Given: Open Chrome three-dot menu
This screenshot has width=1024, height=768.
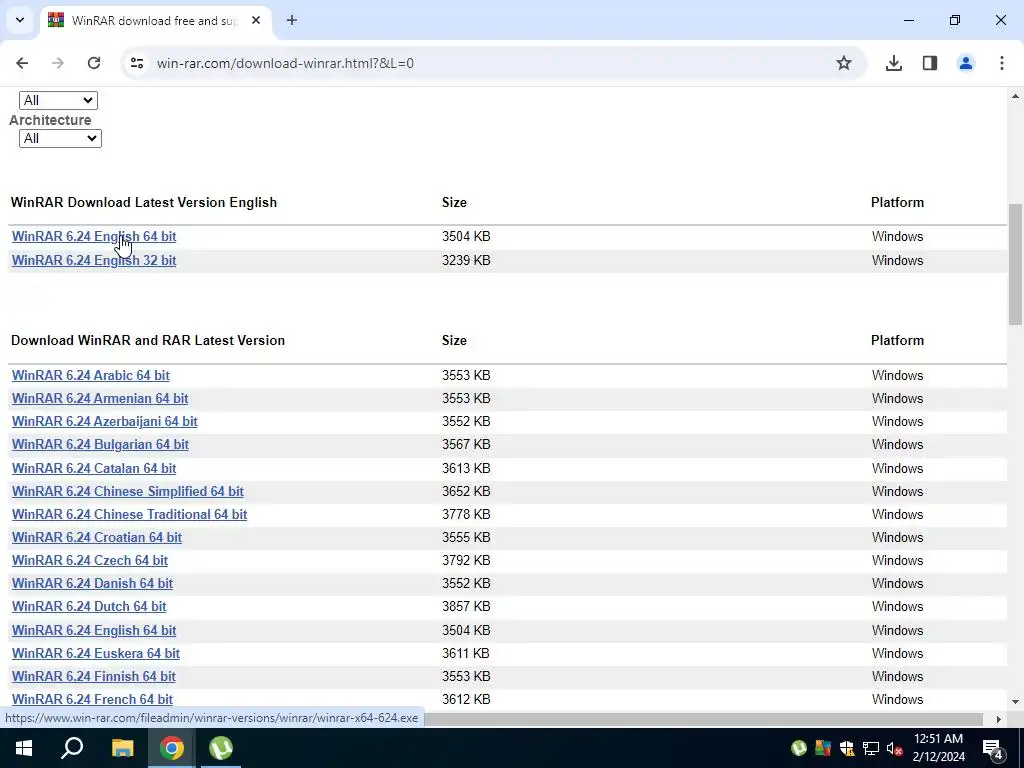Looking at the screenshot, I should pyautogui.click(x=1002, y=63).
